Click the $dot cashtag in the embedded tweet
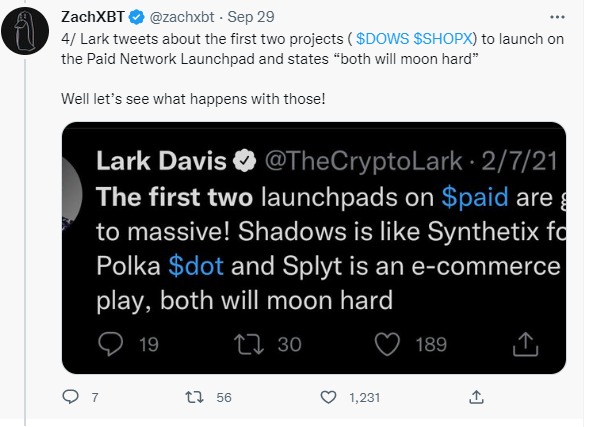The height and width of the screenshot is (427, 606). pyautogui.click(x=190, y=266)
